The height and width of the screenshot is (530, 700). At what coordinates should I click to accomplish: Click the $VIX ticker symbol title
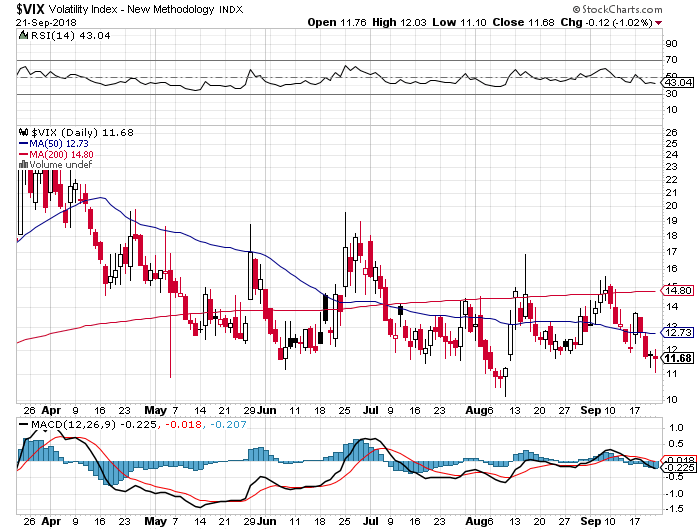30,9
